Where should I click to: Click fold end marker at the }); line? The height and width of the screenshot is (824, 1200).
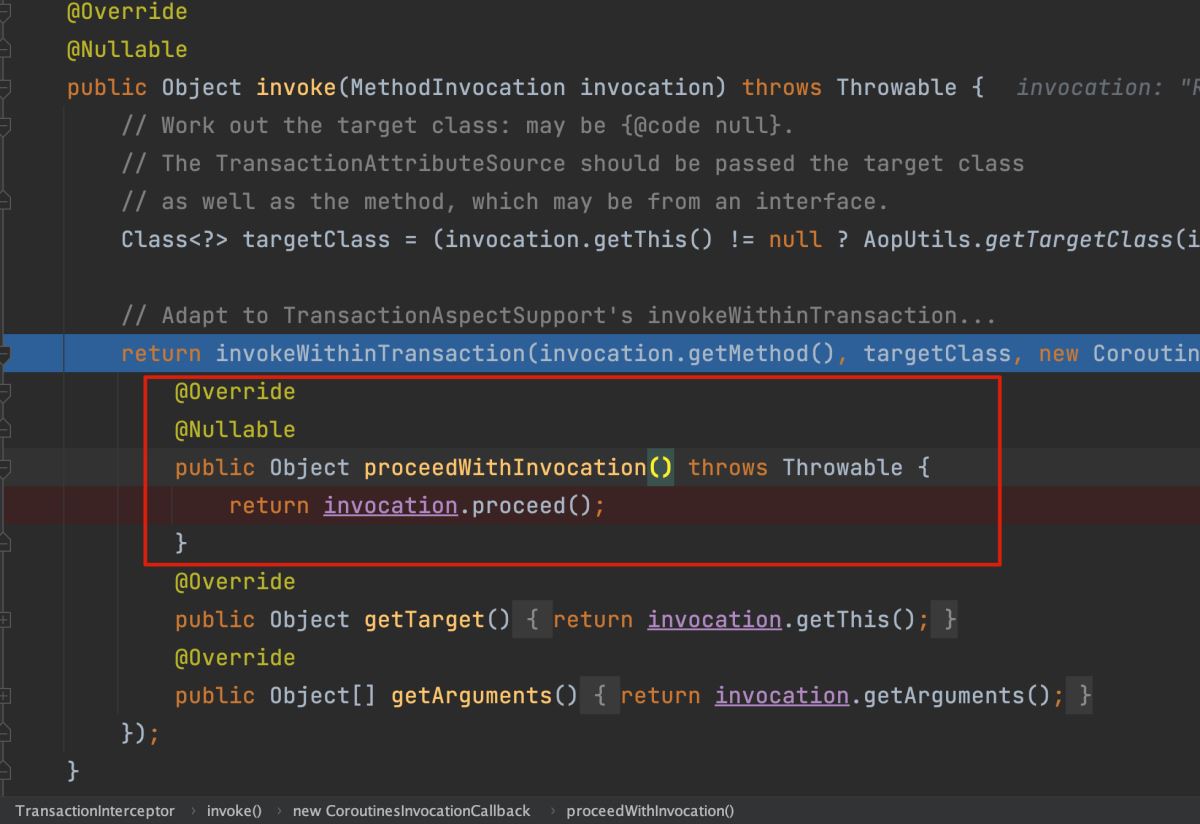coord(5,734)
